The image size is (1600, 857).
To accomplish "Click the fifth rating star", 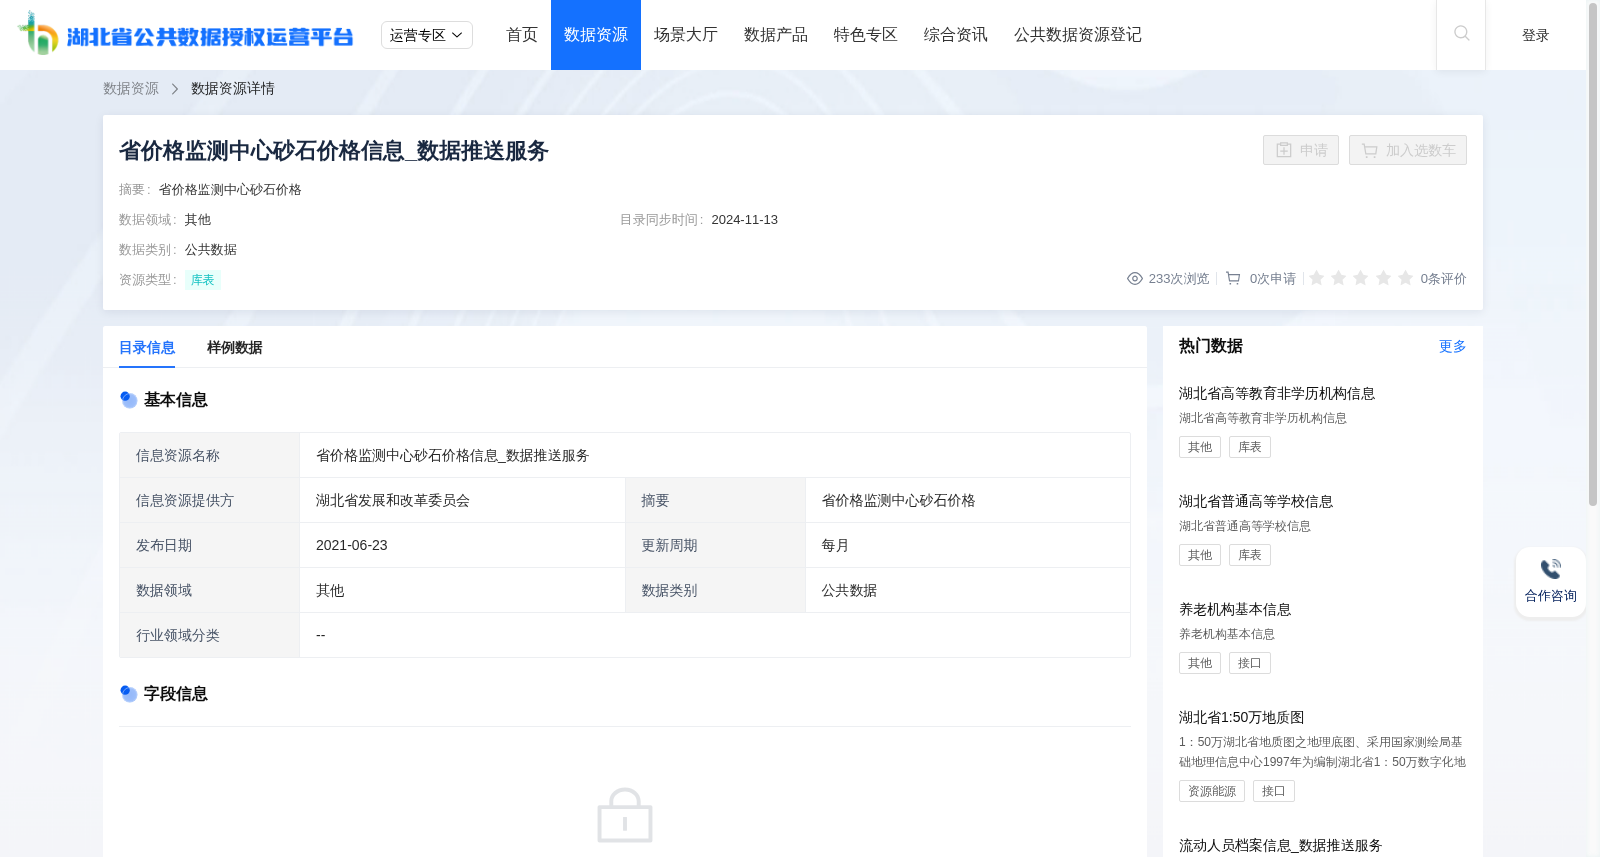I will click(1405, 278).
